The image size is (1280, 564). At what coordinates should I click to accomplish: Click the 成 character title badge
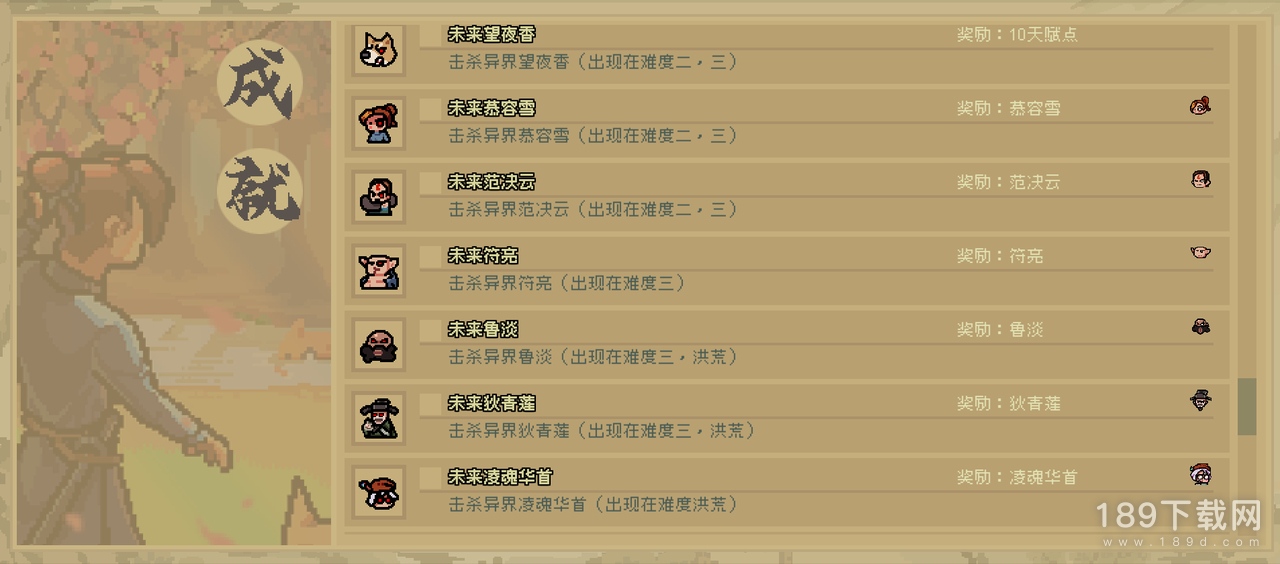tap(259, 85)
